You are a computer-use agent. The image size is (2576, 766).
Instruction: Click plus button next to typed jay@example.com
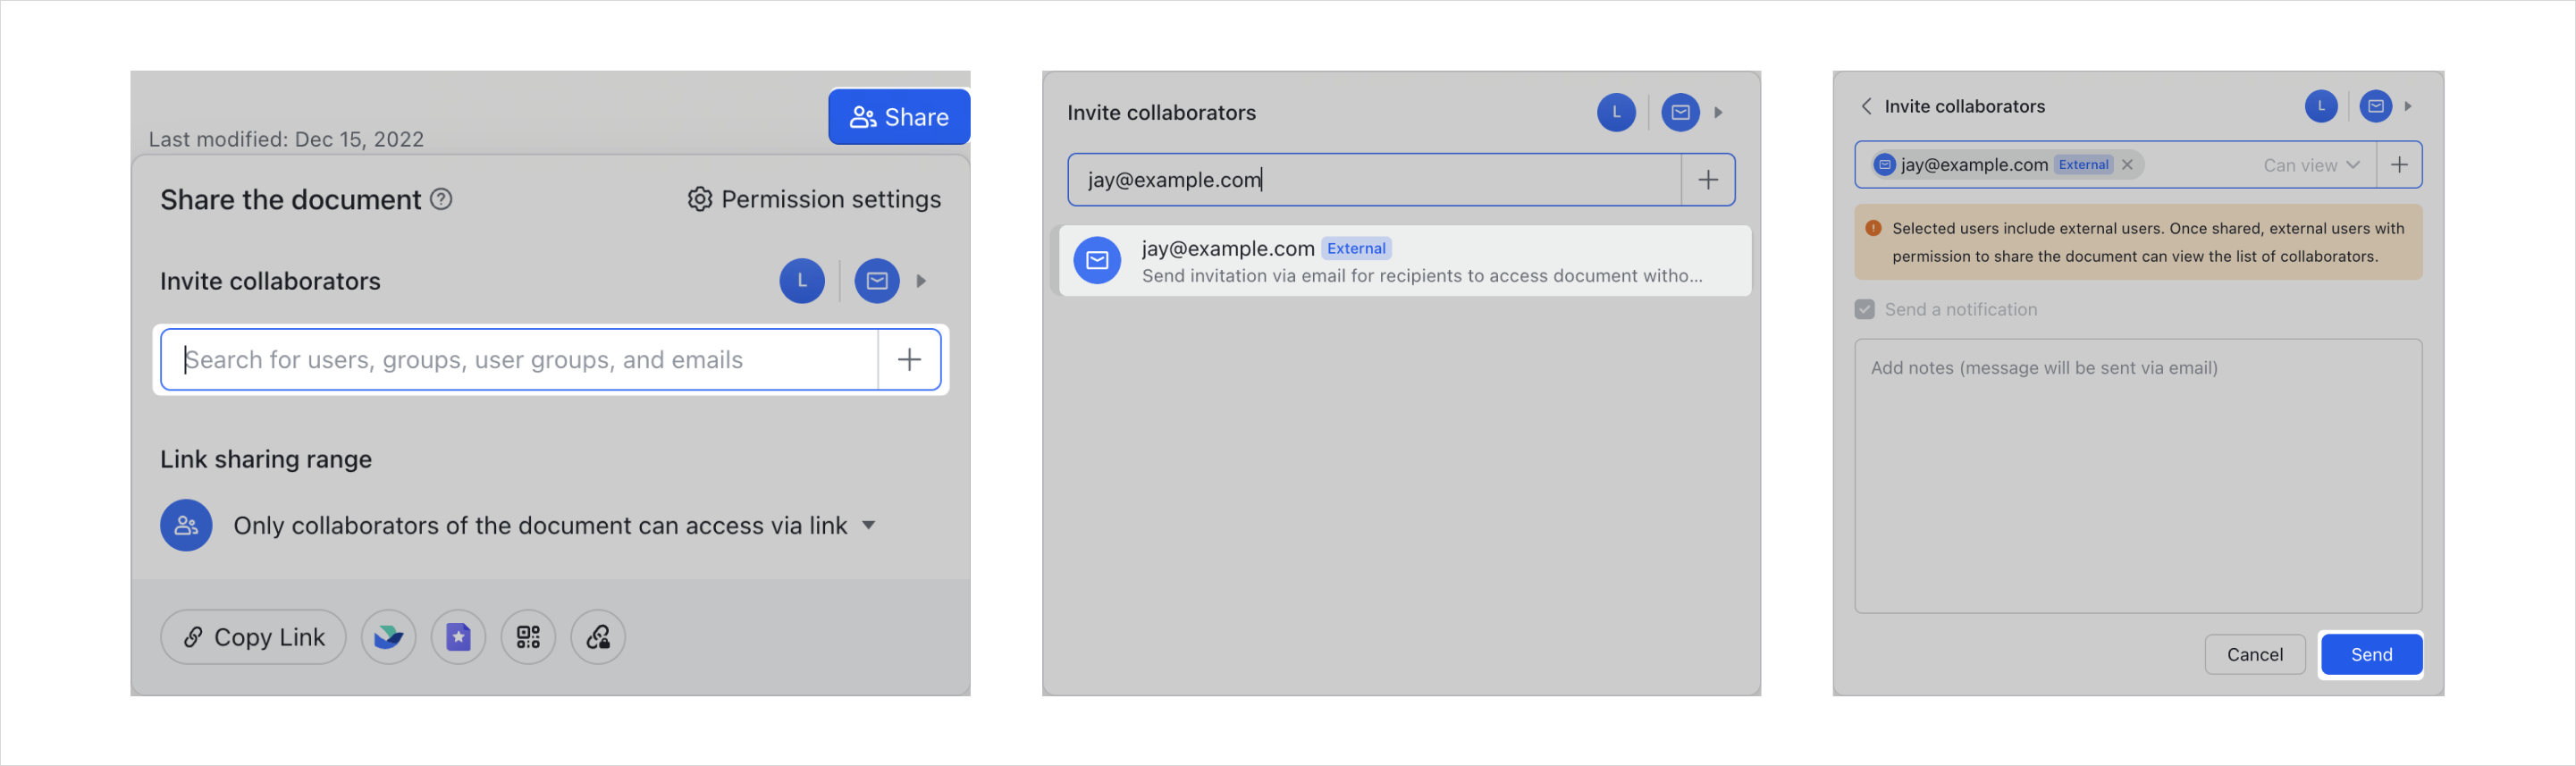pos(1708,180)
